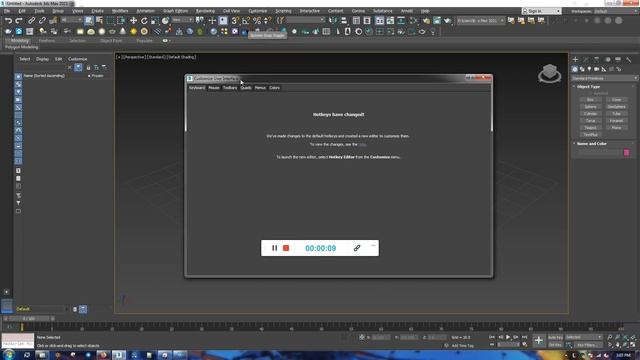Toggle Window/Crossing selection mode
The width and height of the screenshot is (640, 360).
pos(121,20)
